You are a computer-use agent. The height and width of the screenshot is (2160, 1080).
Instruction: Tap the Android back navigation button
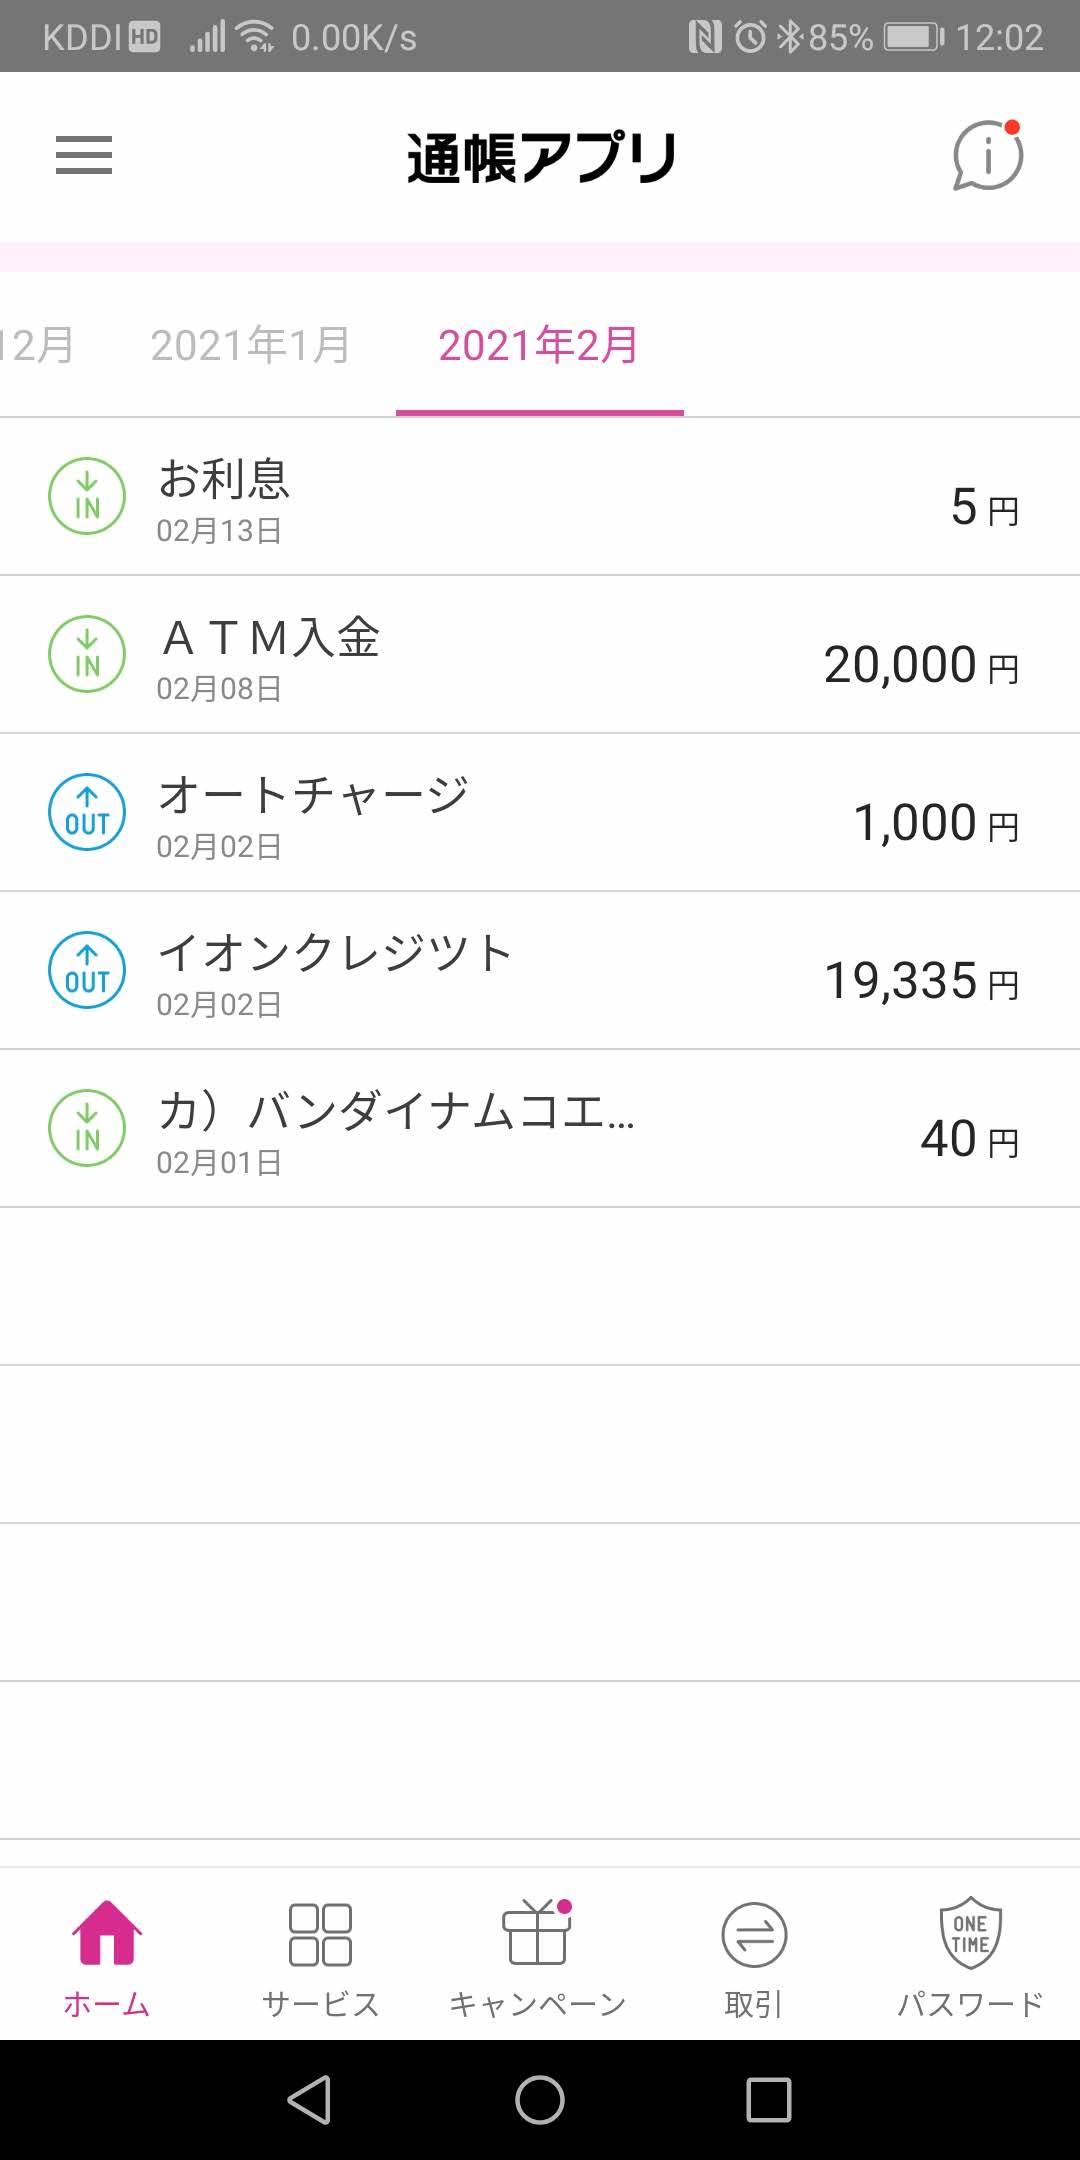(x=310, y=2099)
